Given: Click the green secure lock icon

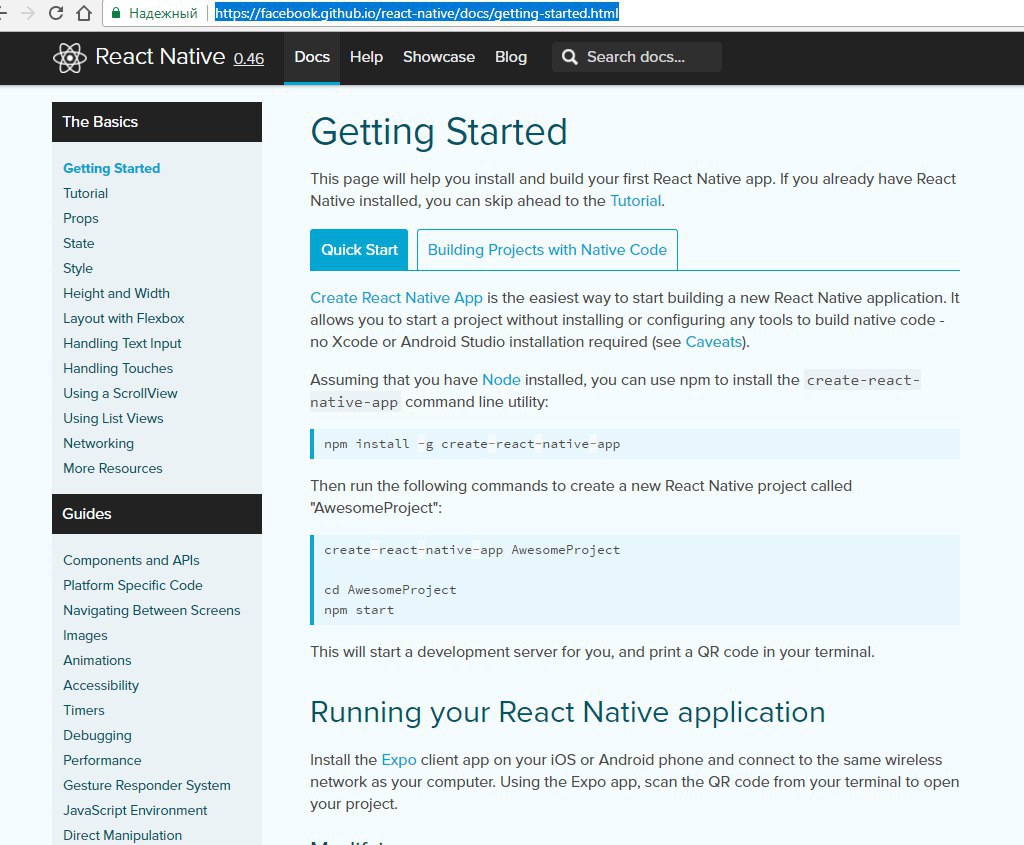Looking at the screenshot, I should [116, 13].
